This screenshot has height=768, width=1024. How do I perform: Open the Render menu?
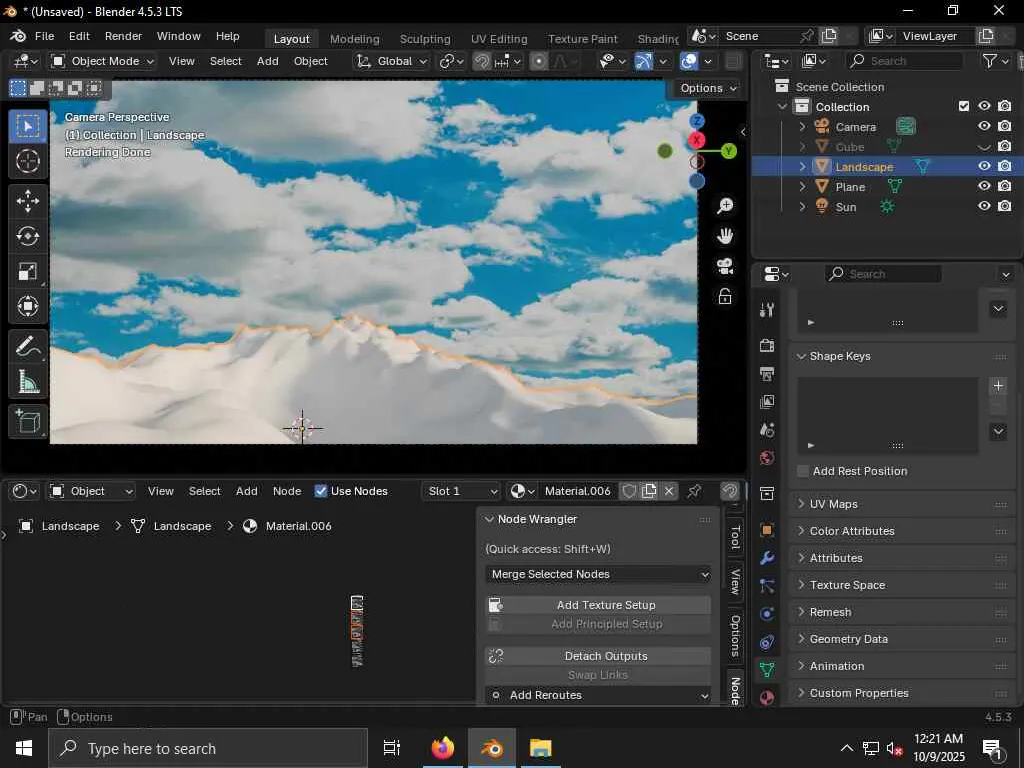(x=123, y=36)
